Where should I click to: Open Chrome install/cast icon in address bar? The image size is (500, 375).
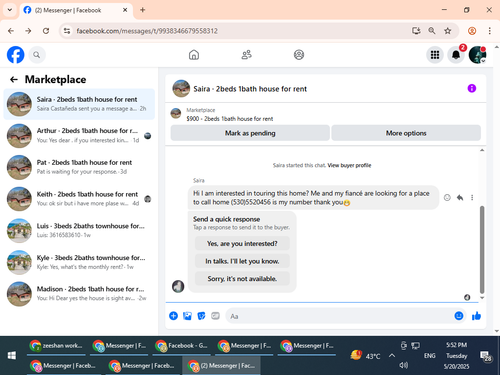(416, 31)
